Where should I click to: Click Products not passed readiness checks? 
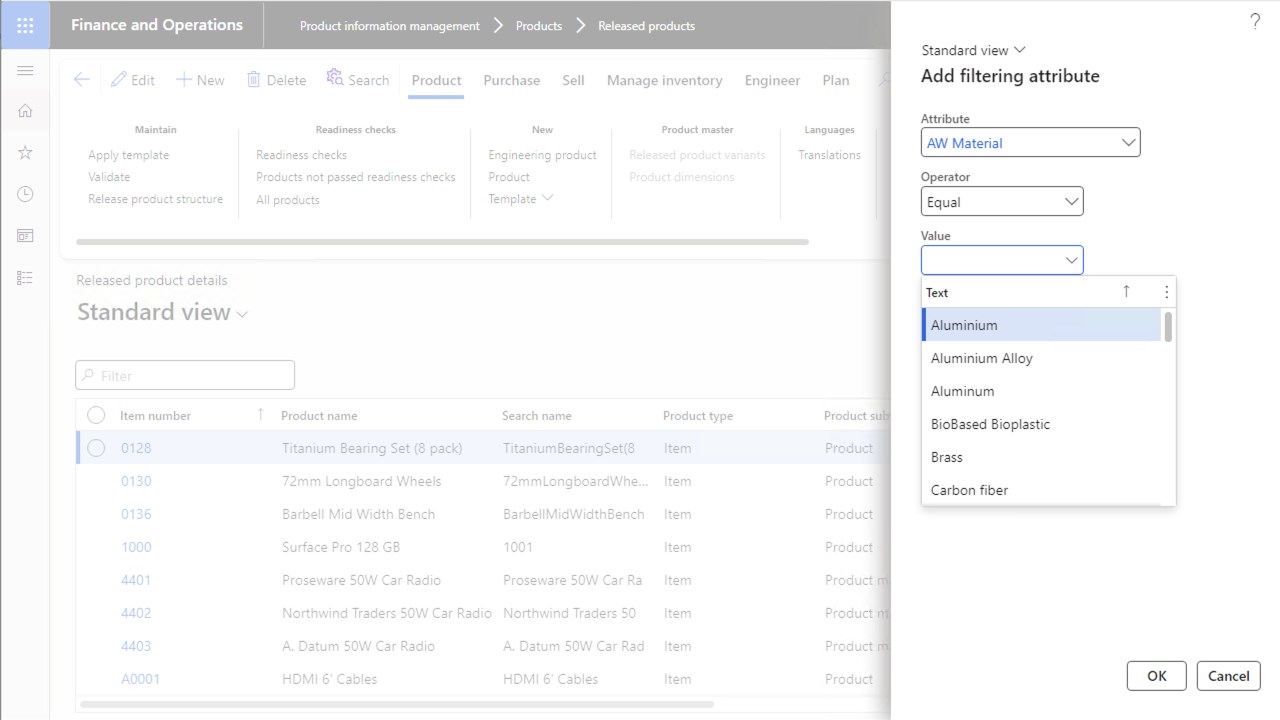click(356, 177)
